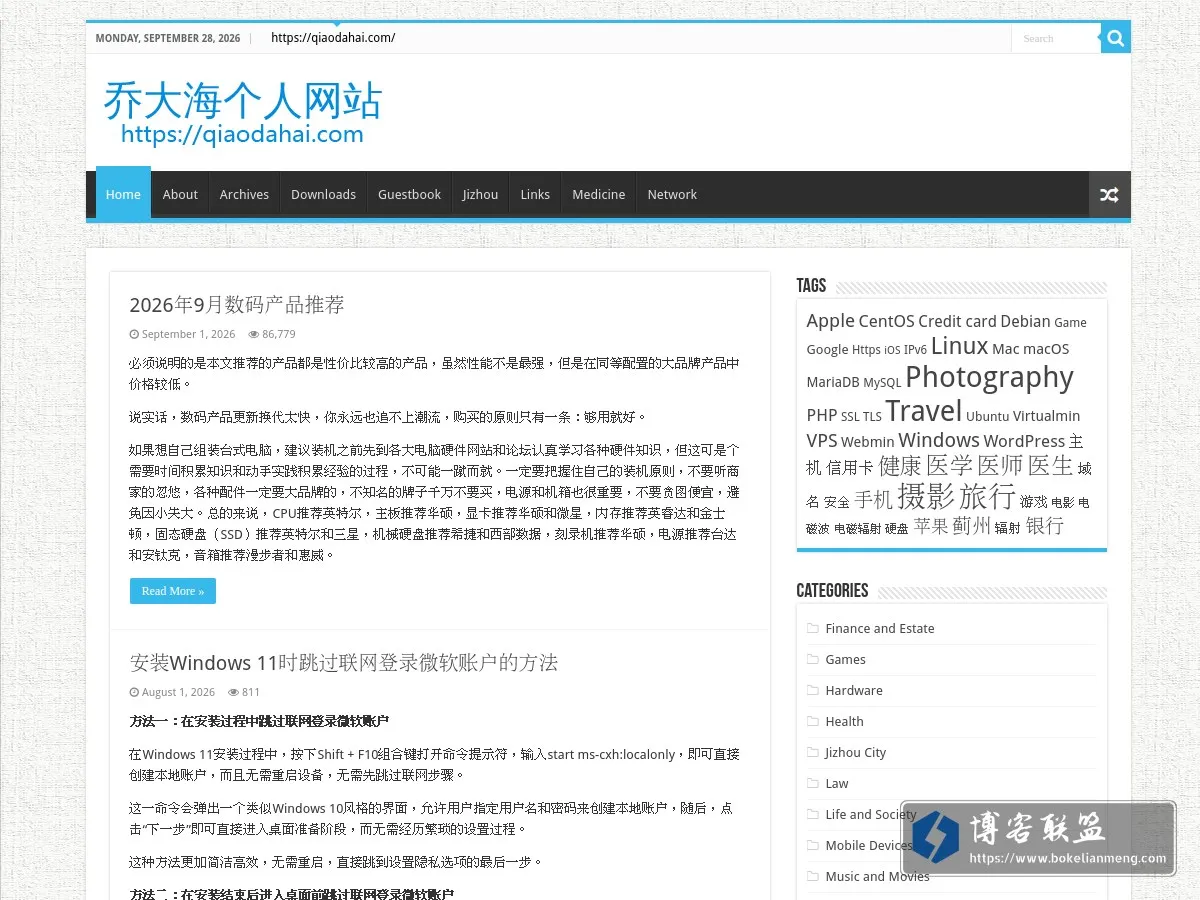Open the Law category link
The image size is (1200, 900).
click(x=837, y=783)
